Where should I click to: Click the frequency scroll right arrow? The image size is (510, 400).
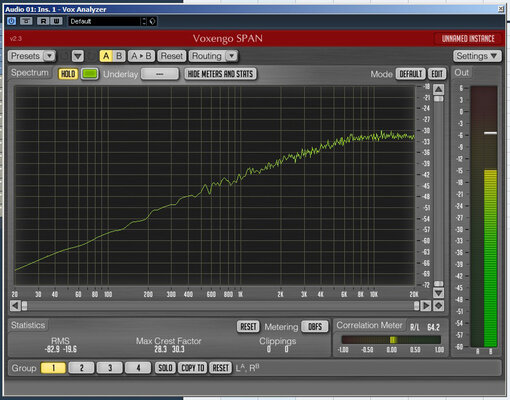pos(425,306)
